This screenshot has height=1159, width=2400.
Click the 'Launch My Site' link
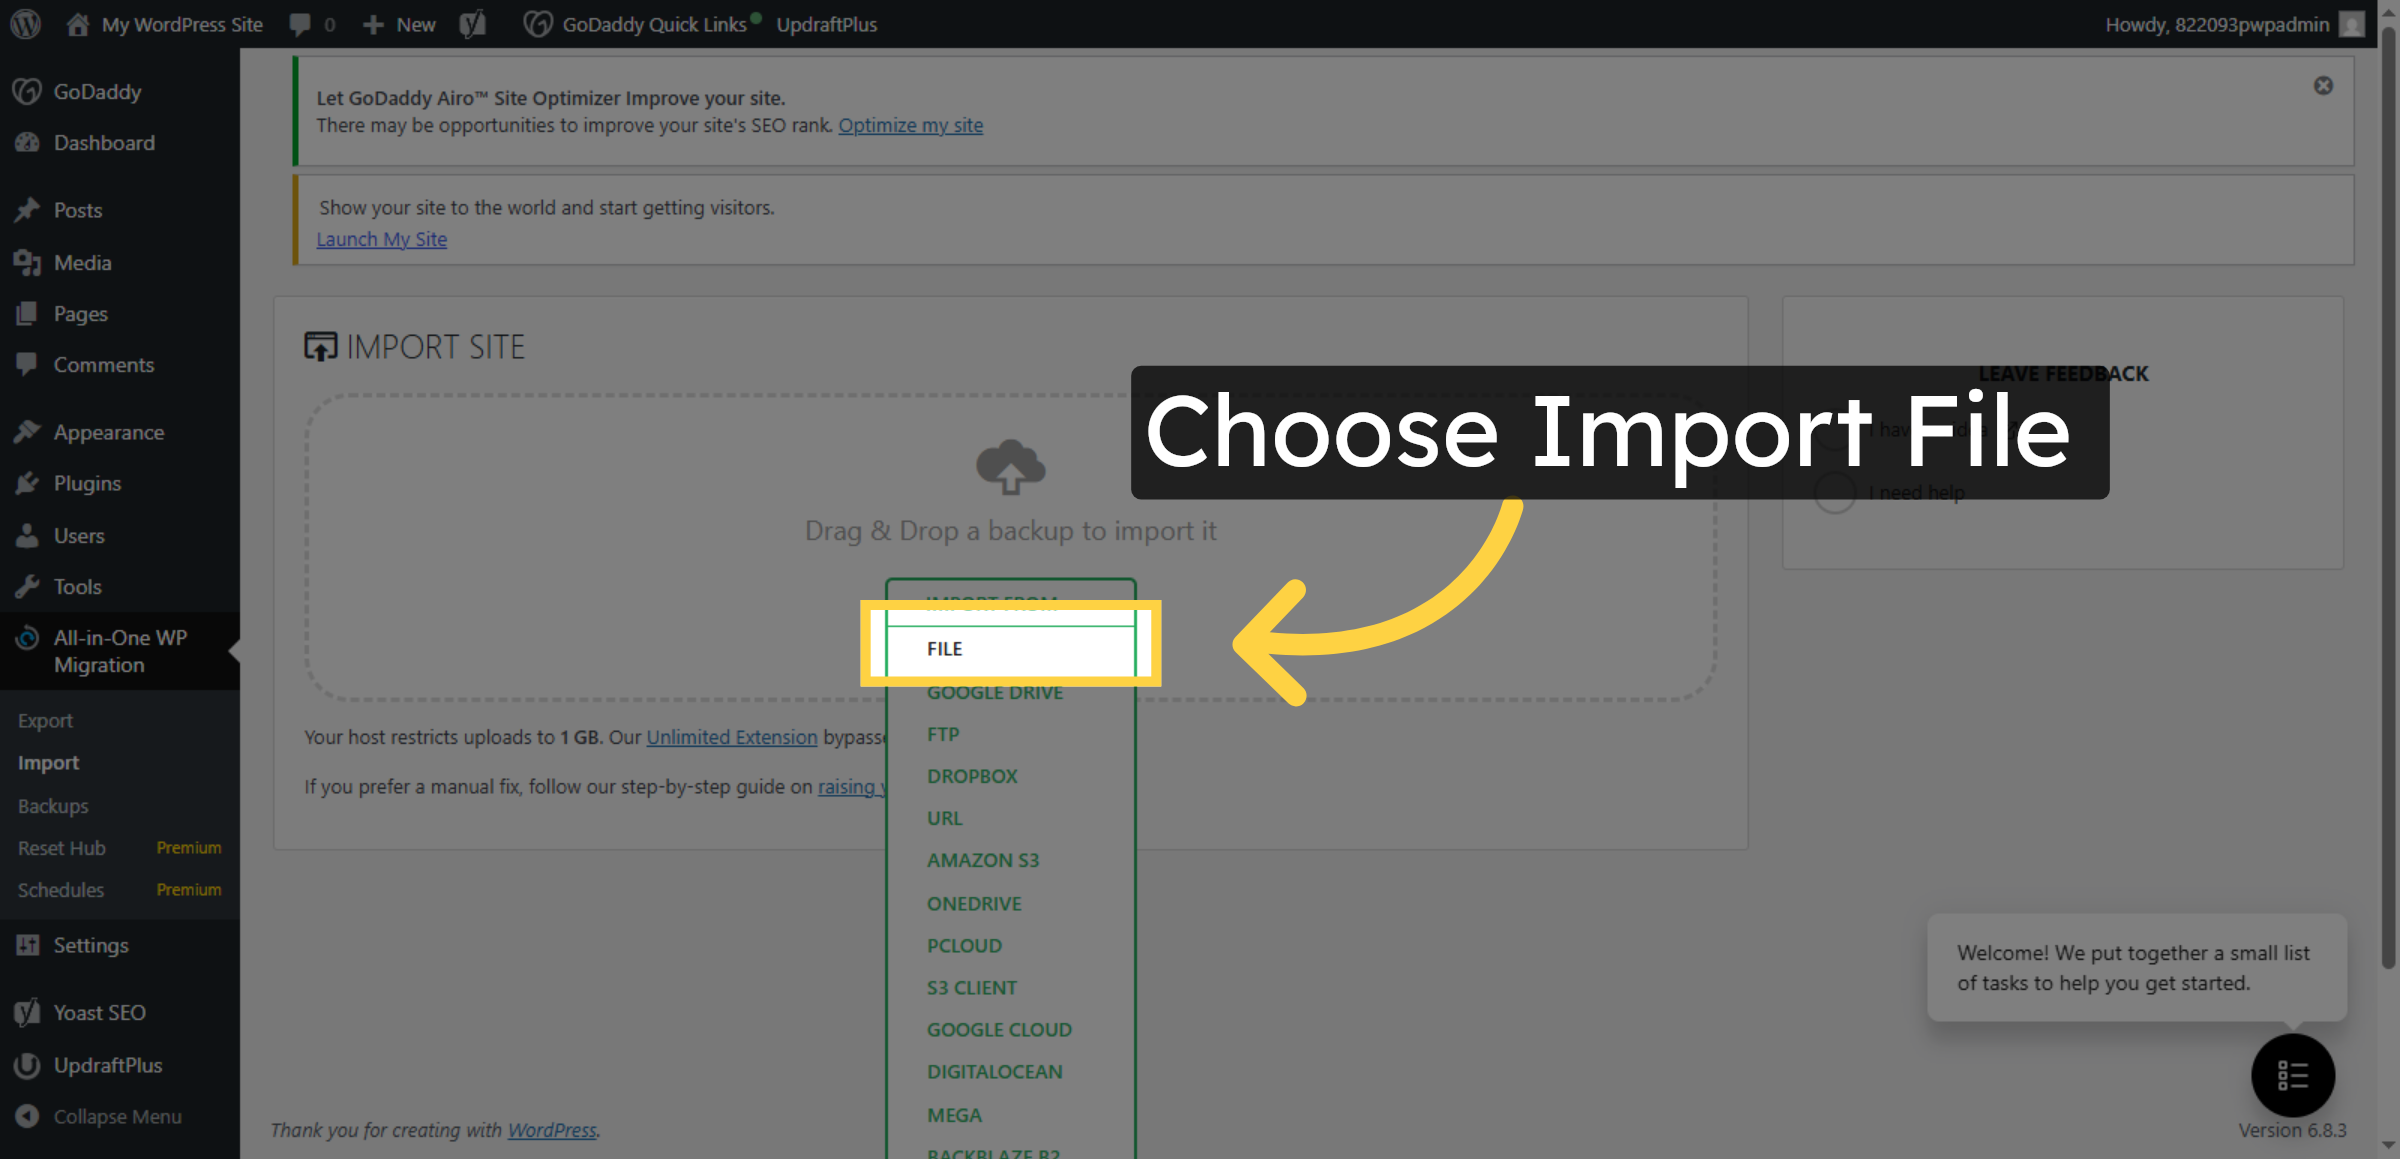(x=381, y=239)
